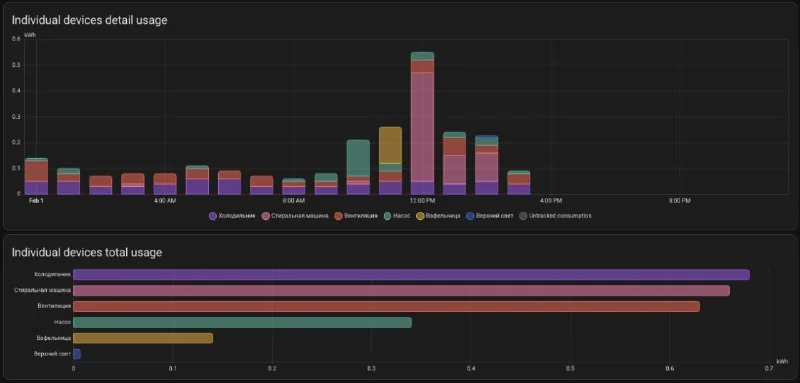Image resolution: width=800 pixels, height=383 pixels.
Task: Click the 'Стиральная машина' row label in the total chart
Action: tap(42, 291)
